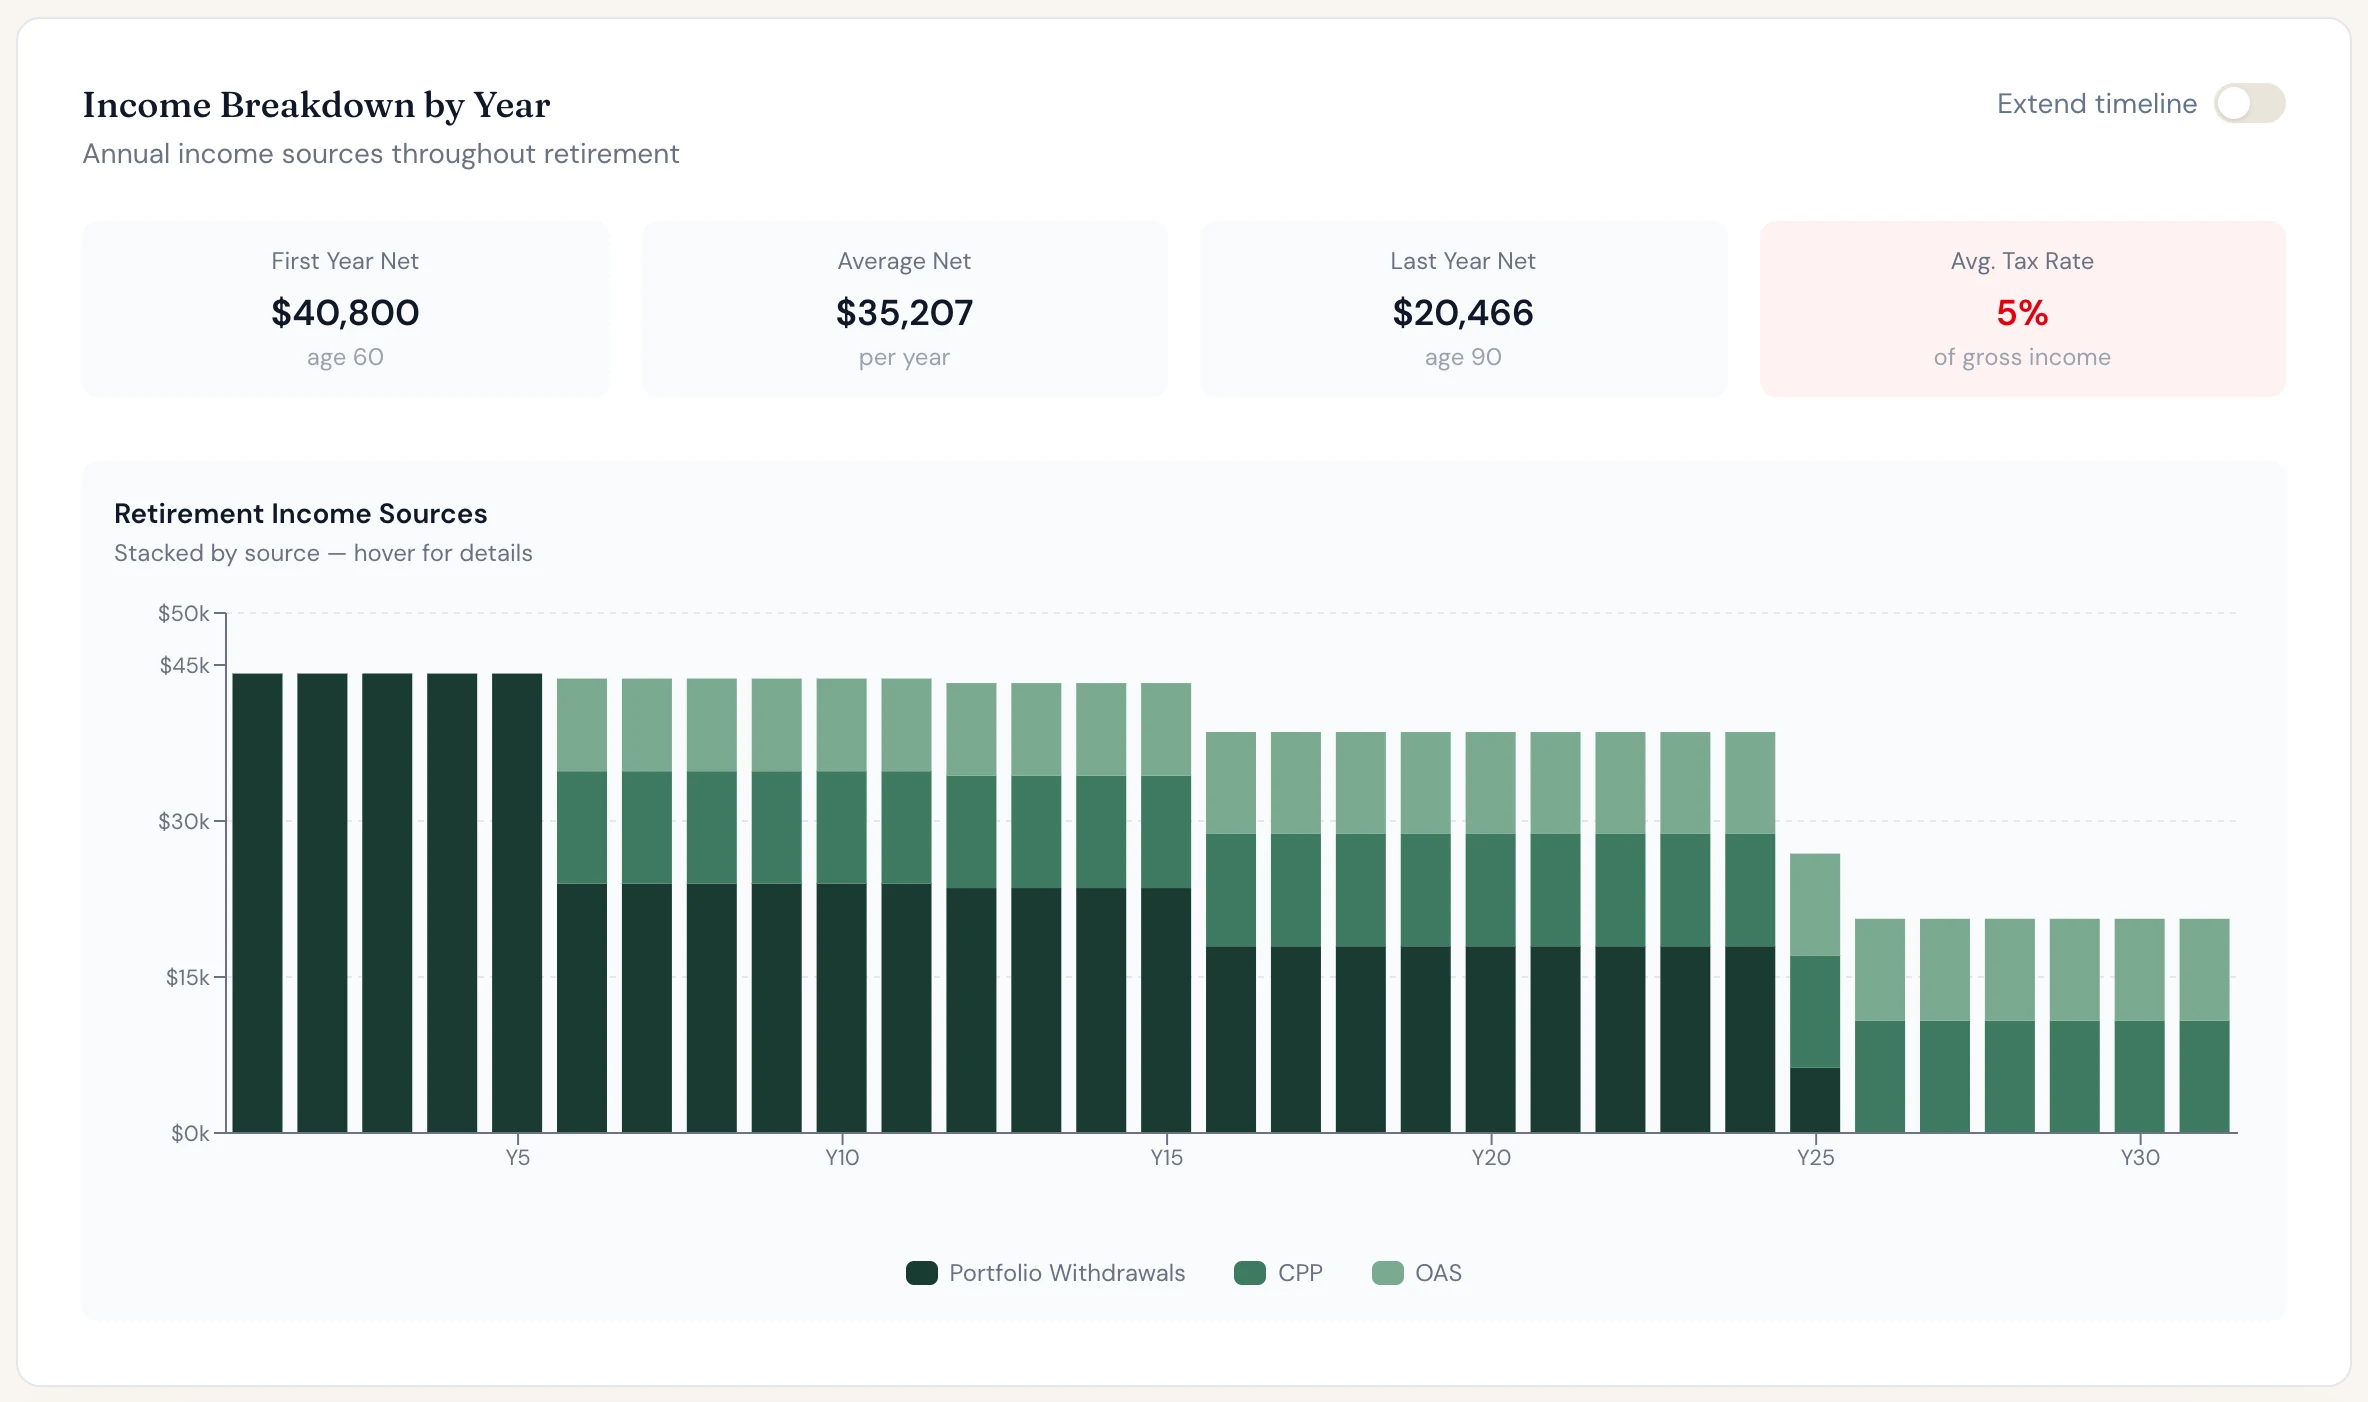Click the Y10 bar in the chart
2368x1402 pixels.
[842, 905]
